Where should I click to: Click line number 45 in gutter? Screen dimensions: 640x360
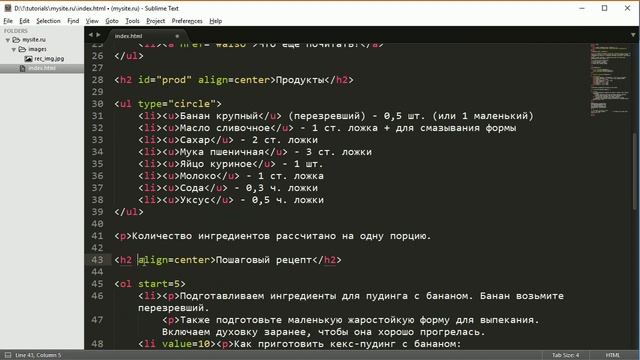click(98, 284)
